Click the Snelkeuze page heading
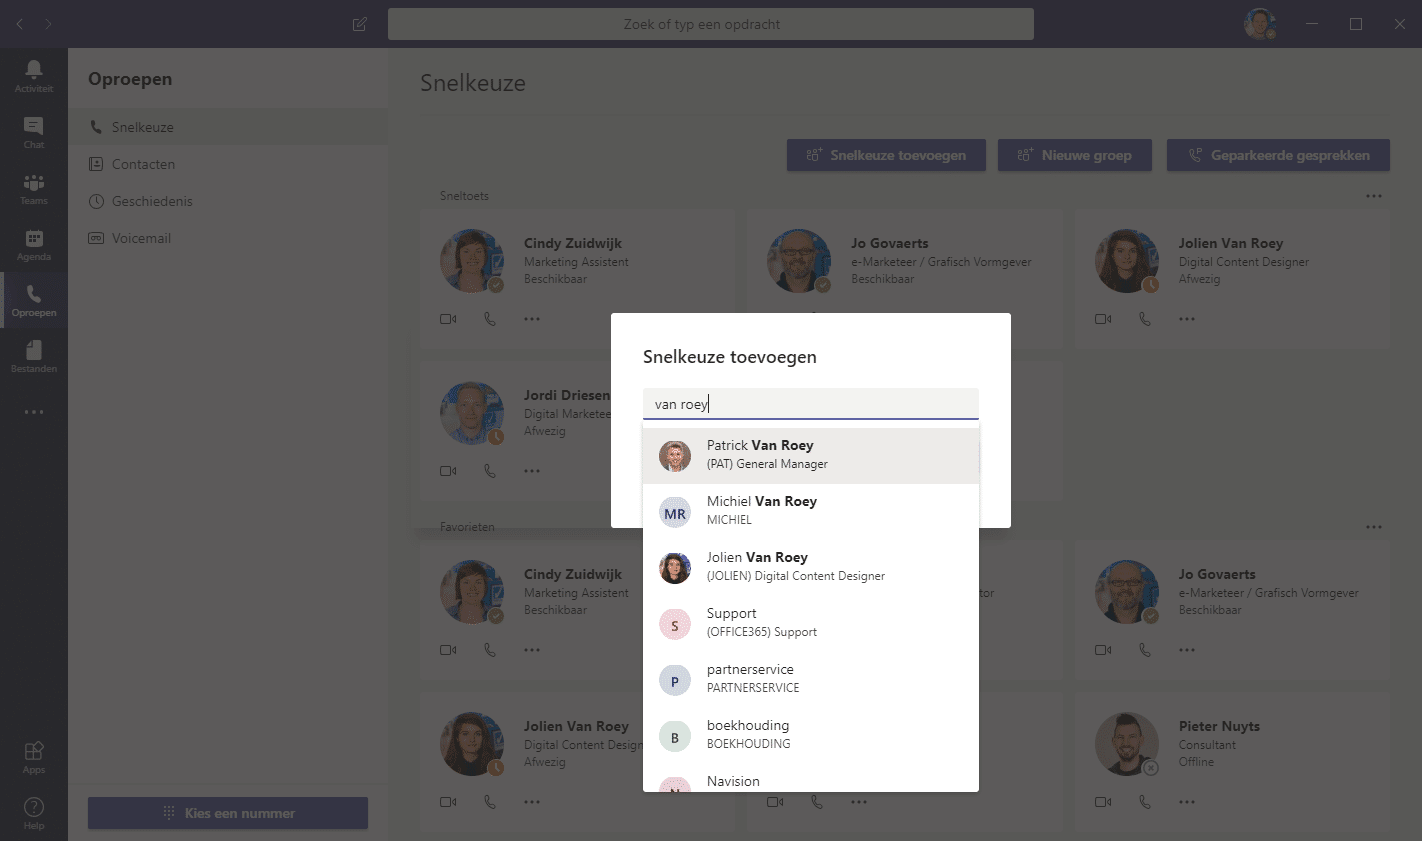 (x=473, y=83)
